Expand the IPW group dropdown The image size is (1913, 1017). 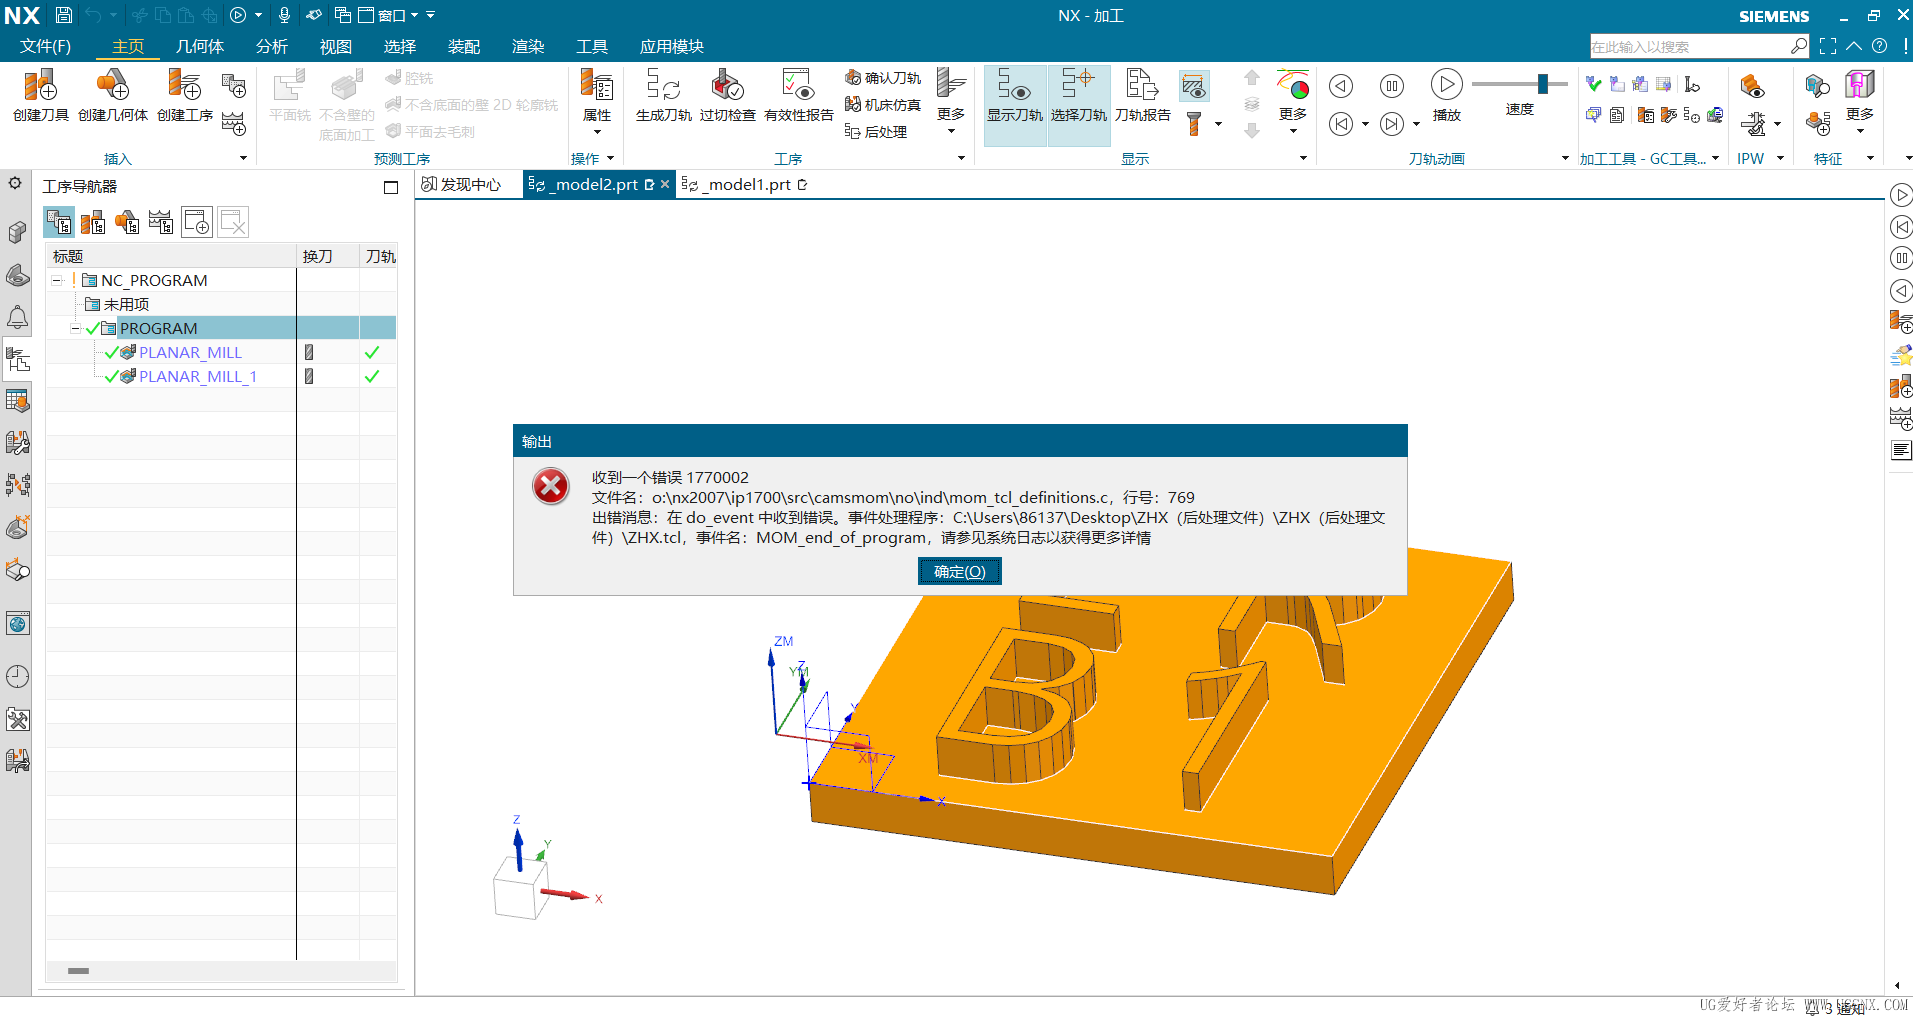click(1781, 158)
